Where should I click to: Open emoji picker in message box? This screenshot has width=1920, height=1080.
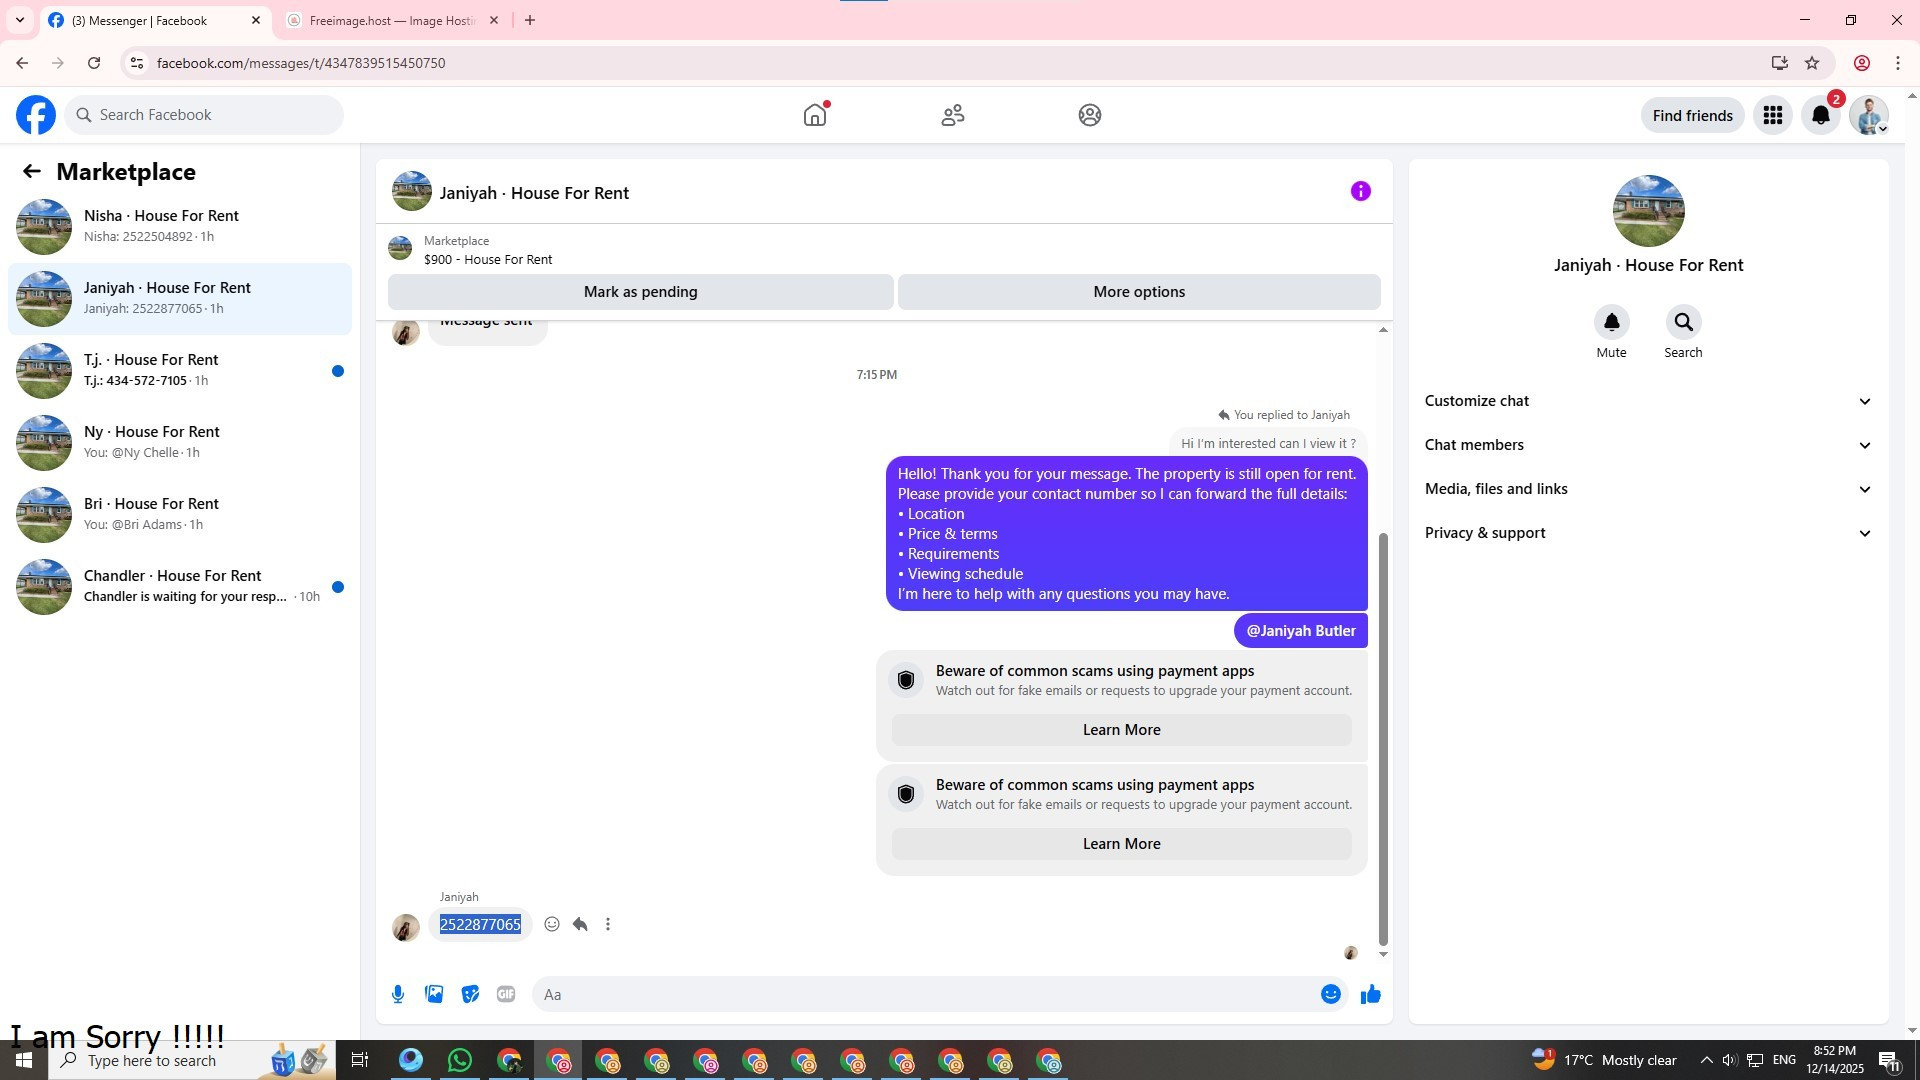1330,994
